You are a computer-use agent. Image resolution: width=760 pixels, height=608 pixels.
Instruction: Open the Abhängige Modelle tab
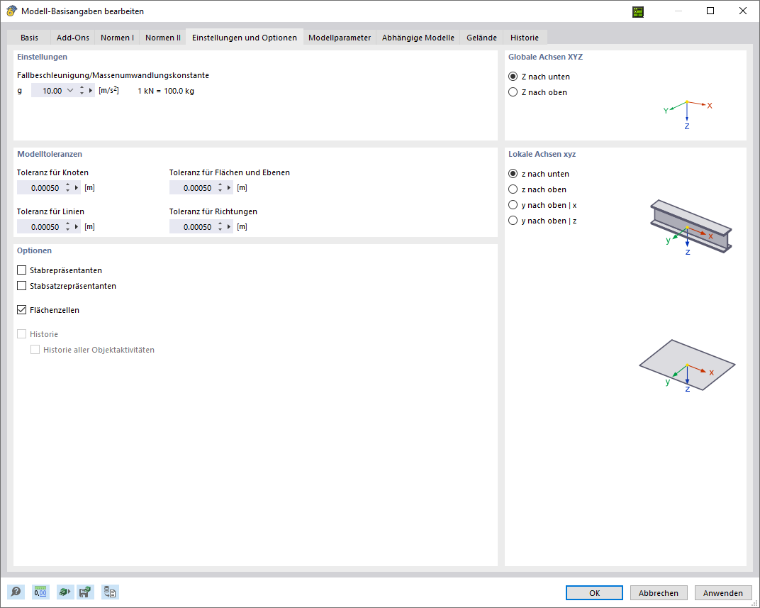click(x=418, y=37)
